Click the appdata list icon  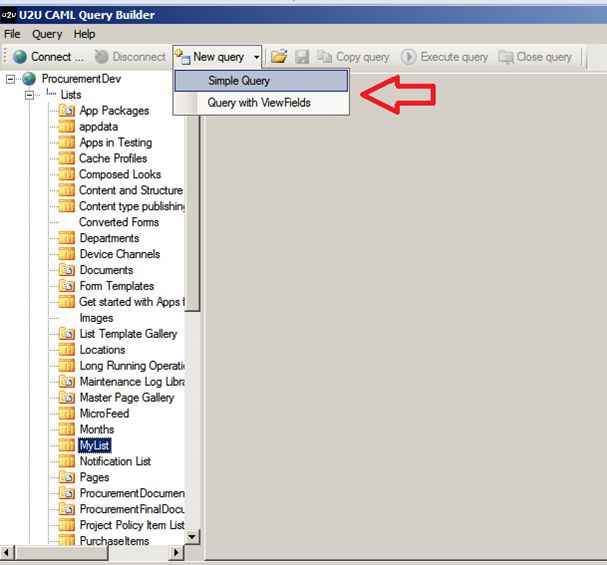[x=67, y=127]
